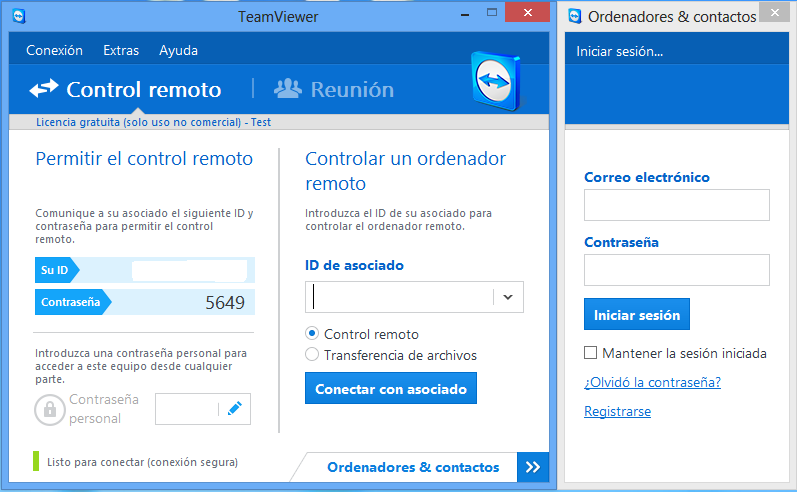Expand the ID de asociado dropdown arrow
797x492 pixels.
pos(507,297)
